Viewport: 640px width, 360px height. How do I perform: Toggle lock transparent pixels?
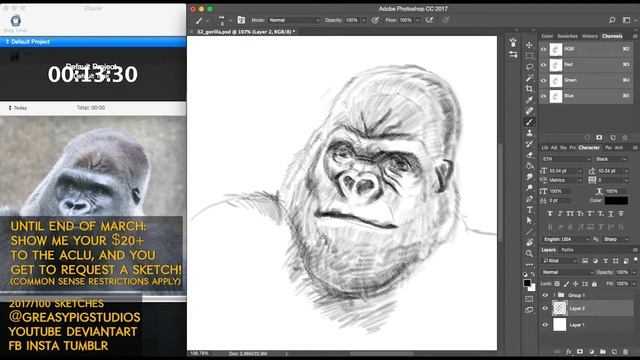[557, 284]
